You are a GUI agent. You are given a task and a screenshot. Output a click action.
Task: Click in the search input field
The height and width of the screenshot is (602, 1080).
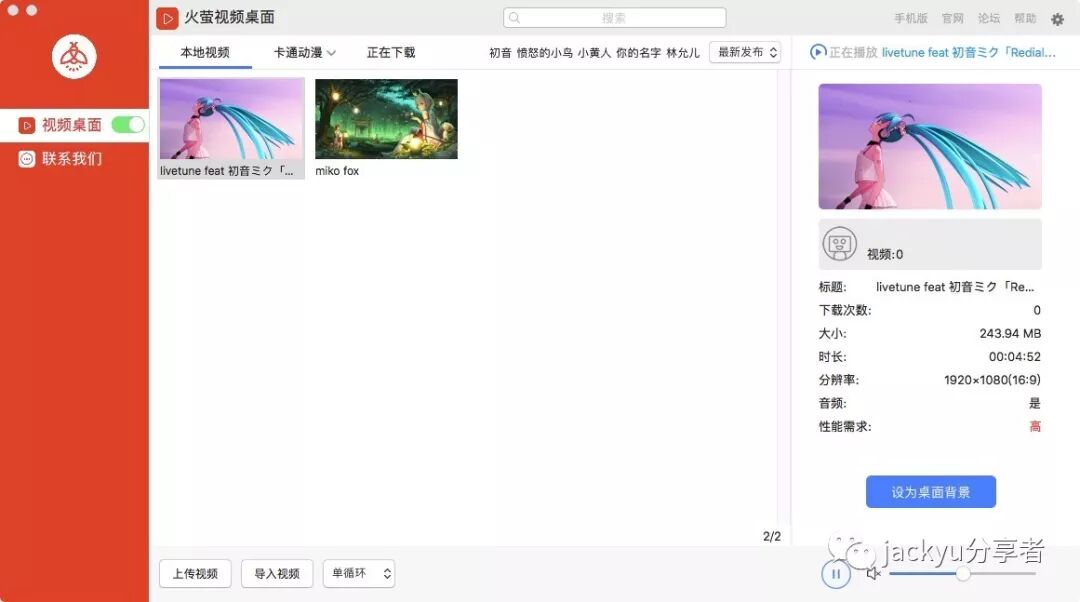point(614,18)
